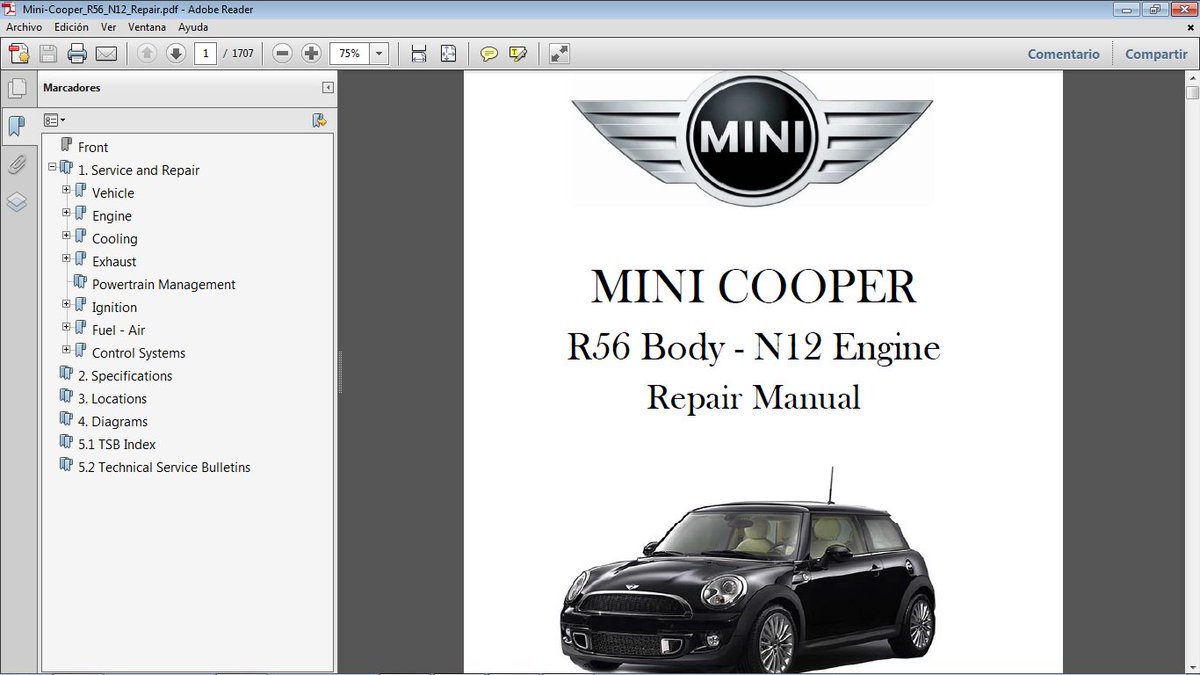The width and height of the screenshot is (1200, 675).
Task: Expand the Ignition bookmark node
Action: 66,304
